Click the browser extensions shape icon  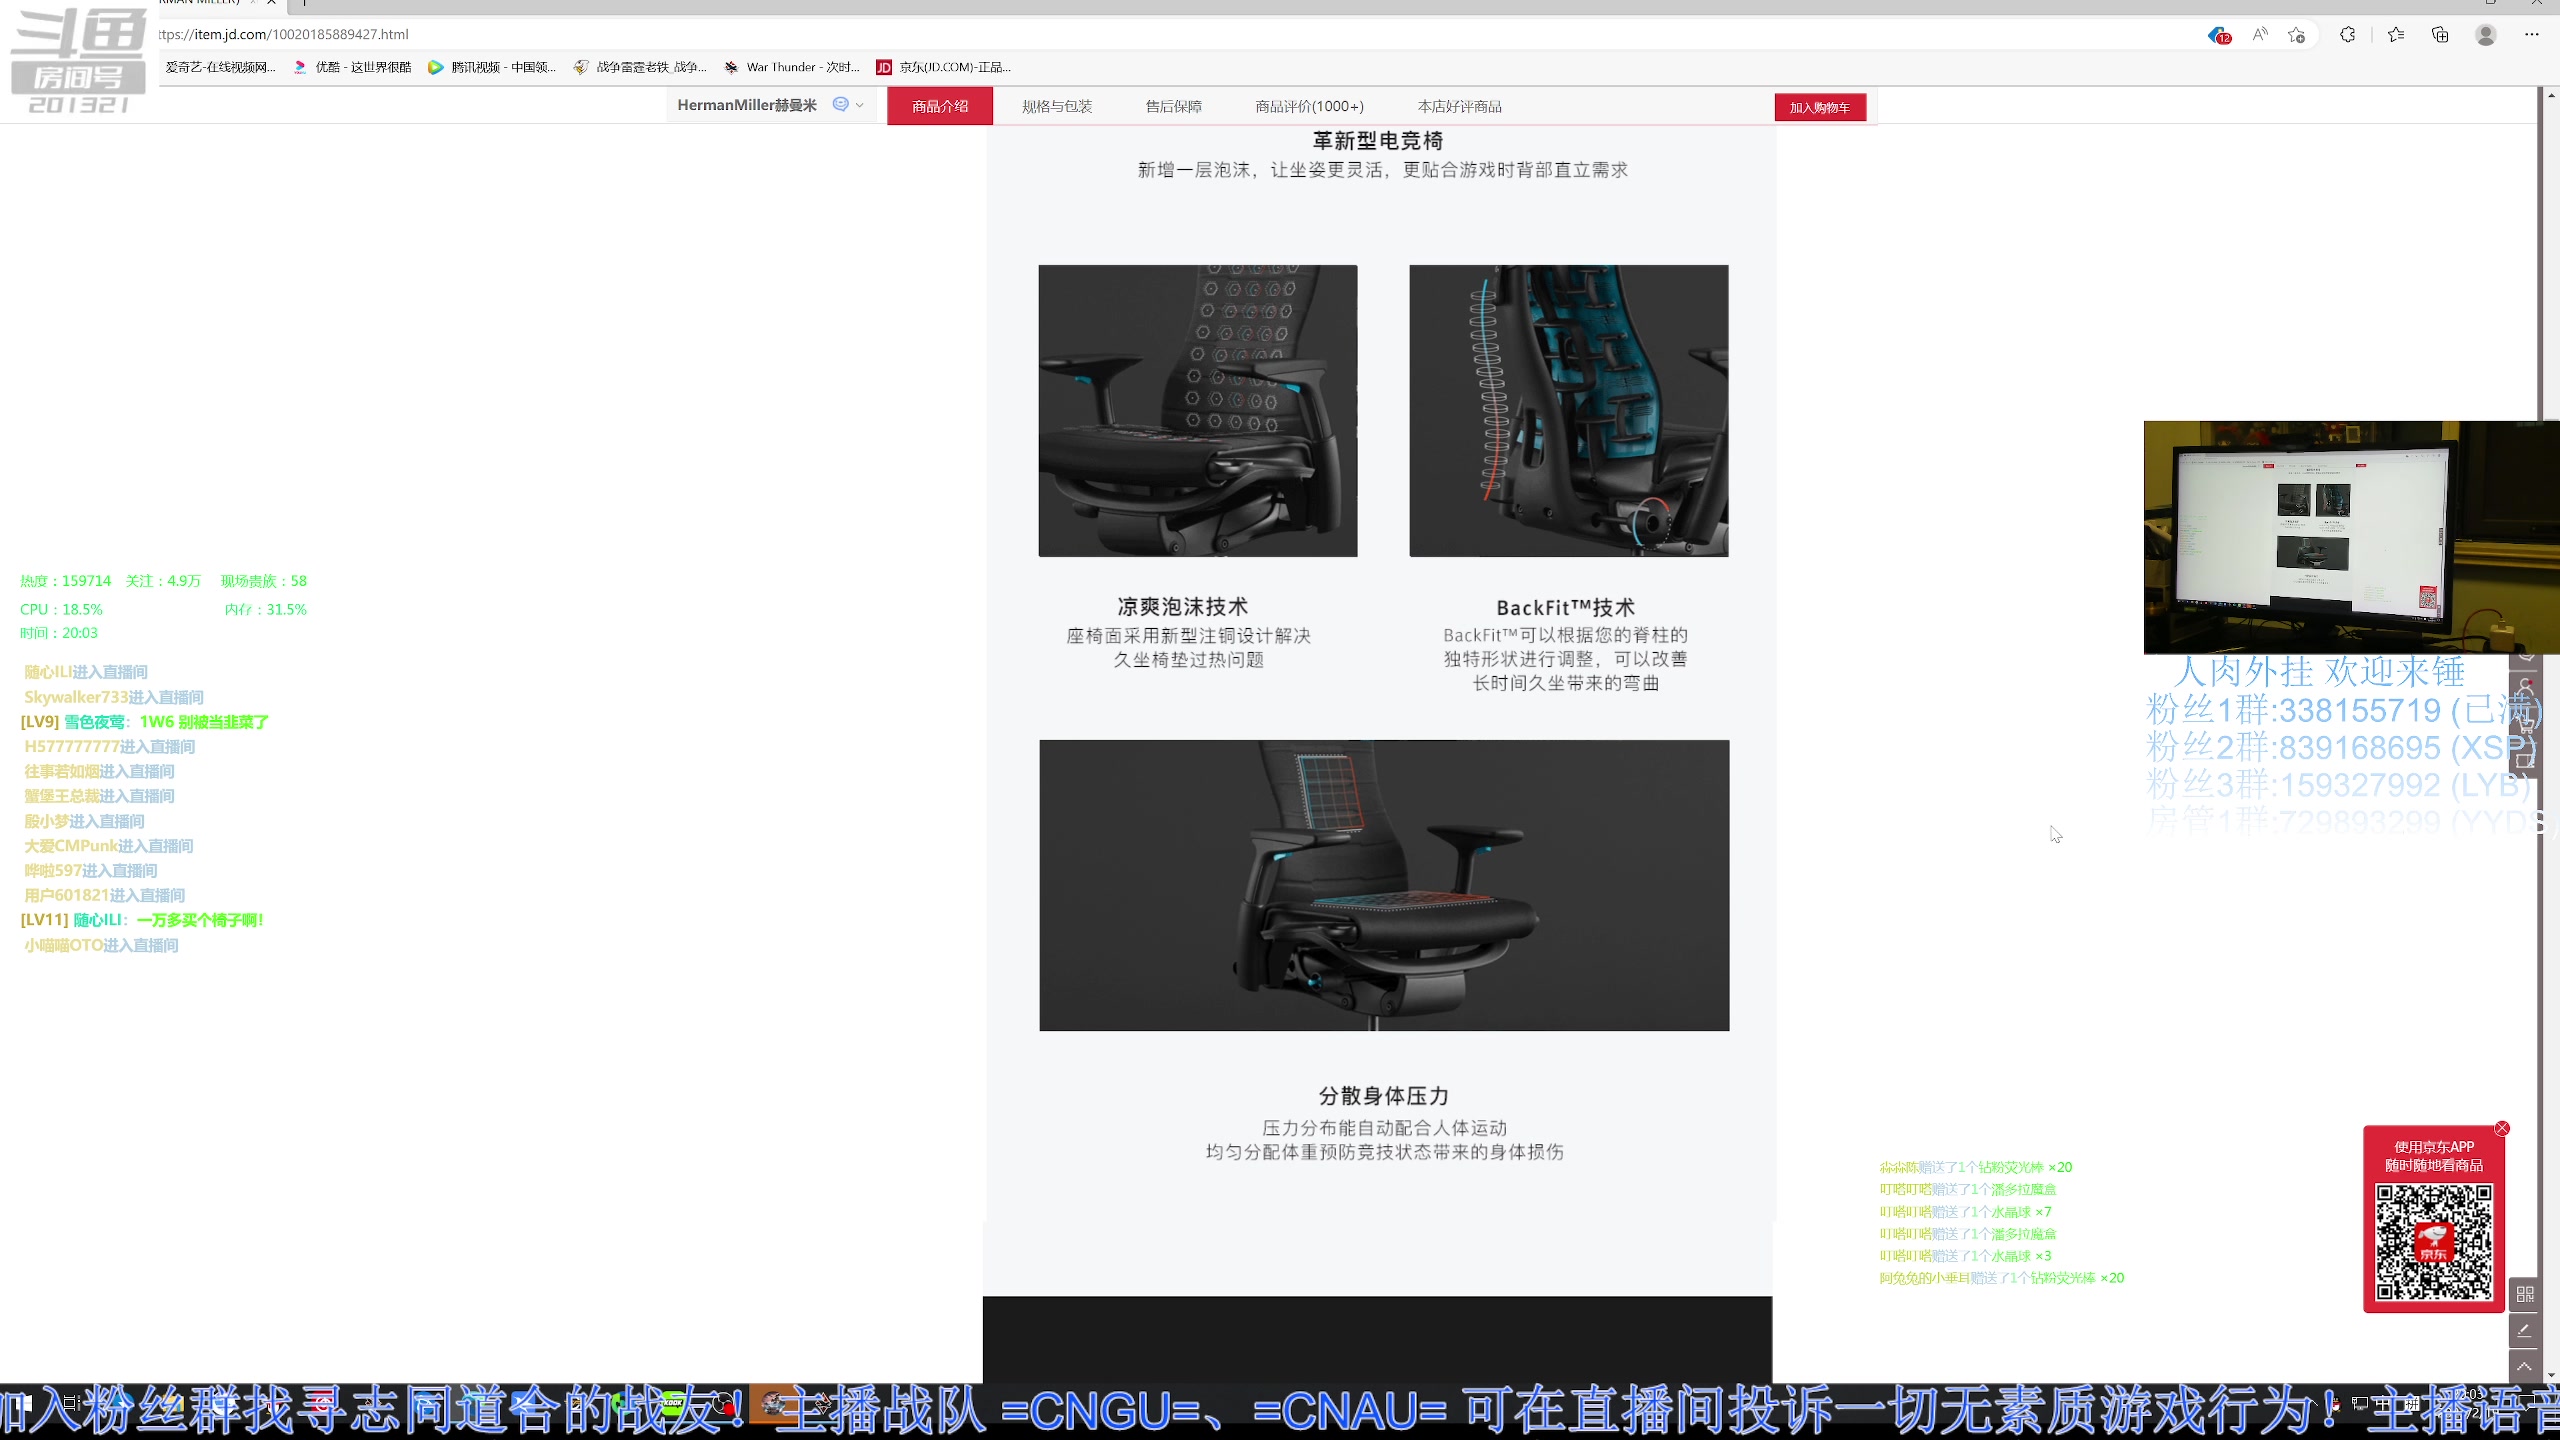(2347, 34)
